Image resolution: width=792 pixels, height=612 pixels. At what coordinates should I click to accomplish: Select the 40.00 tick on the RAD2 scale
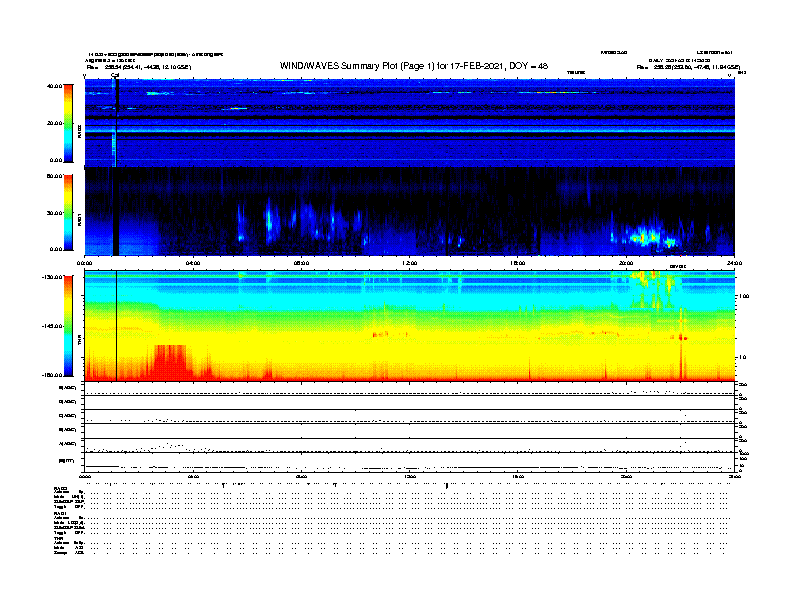[54, 86]
